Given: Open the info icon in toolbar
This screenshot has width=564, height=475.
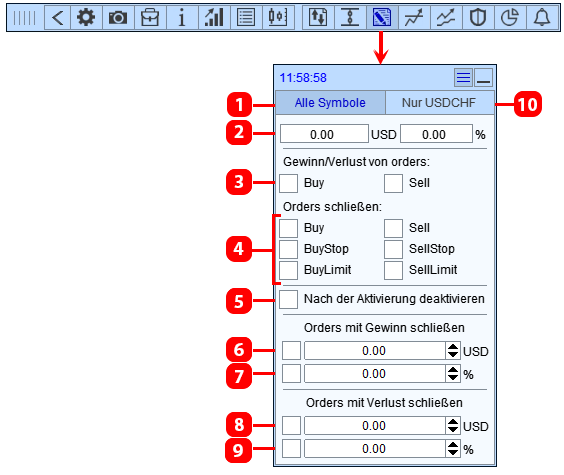Looking at the screenshot, I should tap(182, 17).
